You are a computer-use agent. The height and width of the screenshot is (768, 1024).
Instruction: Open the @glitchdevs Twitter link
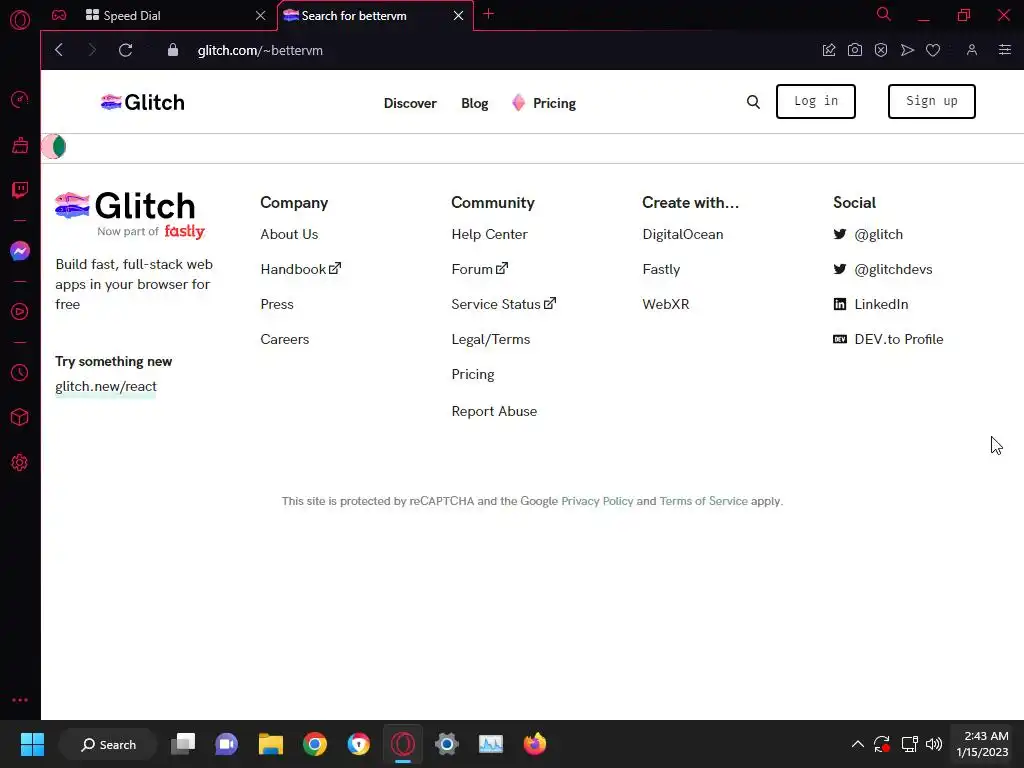point(882,269)
